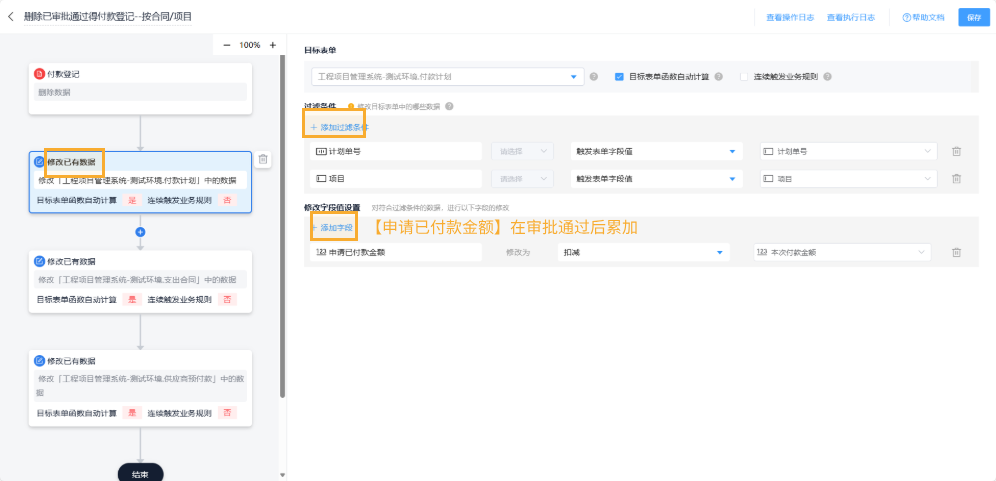Viewport: 996px width, 481px height.
Task: Open the 本次付款金额 value dropdown
Action: [842, 252]
